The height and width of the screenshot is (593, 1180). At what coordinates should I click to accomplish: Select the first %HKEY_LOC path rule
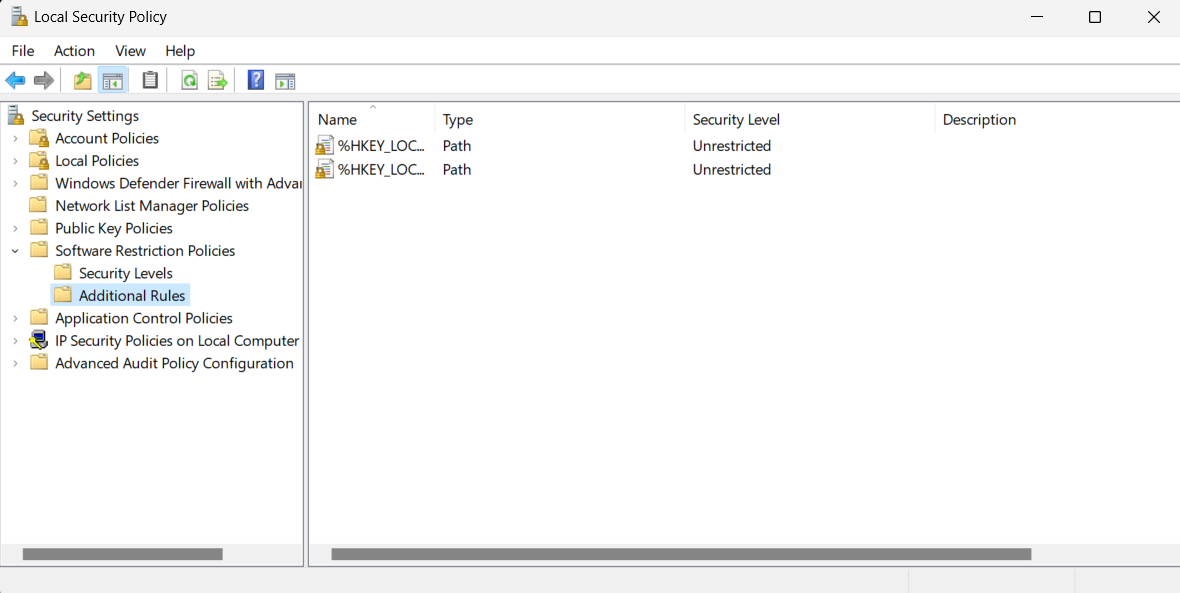380,145
